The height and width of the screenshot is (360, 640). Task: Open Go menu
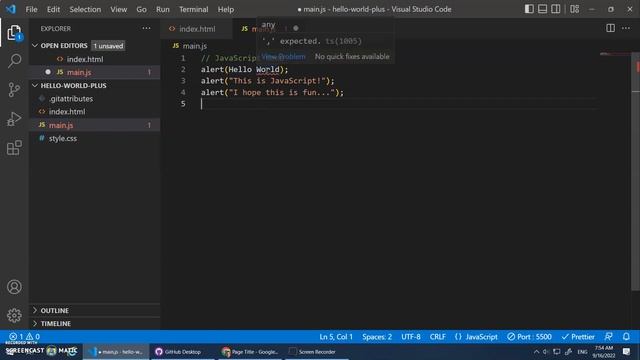141,9
